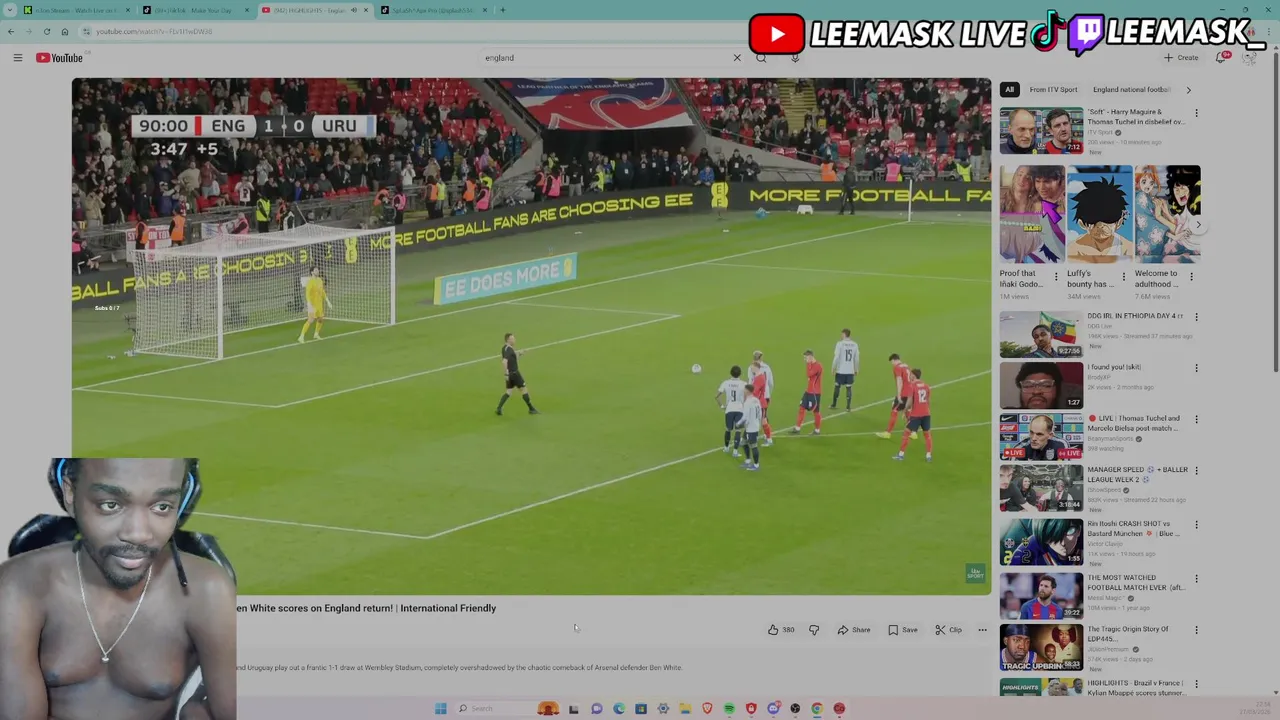This screenshot has width=1280, height=720.
Task: Open THE MOST WATCHED FOOTBALL MATCH video
Action: (1041, 594)
